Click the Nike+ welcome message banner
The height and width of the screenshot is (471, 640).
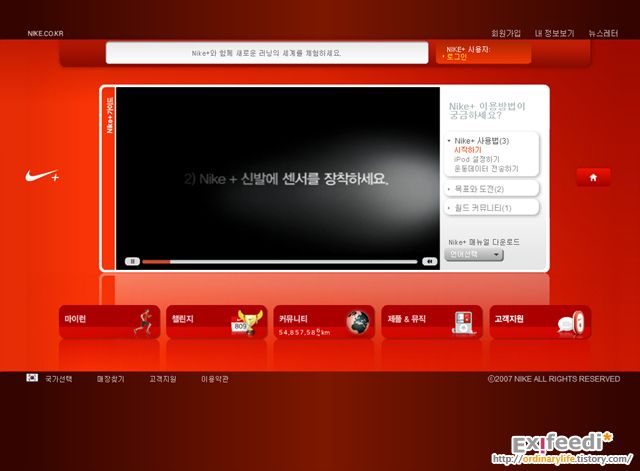(x=267, y=53)
